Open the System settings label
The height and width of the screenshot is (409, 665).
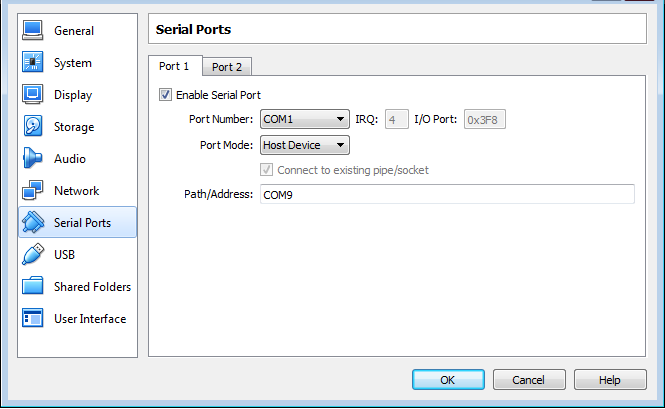point(73,63)
